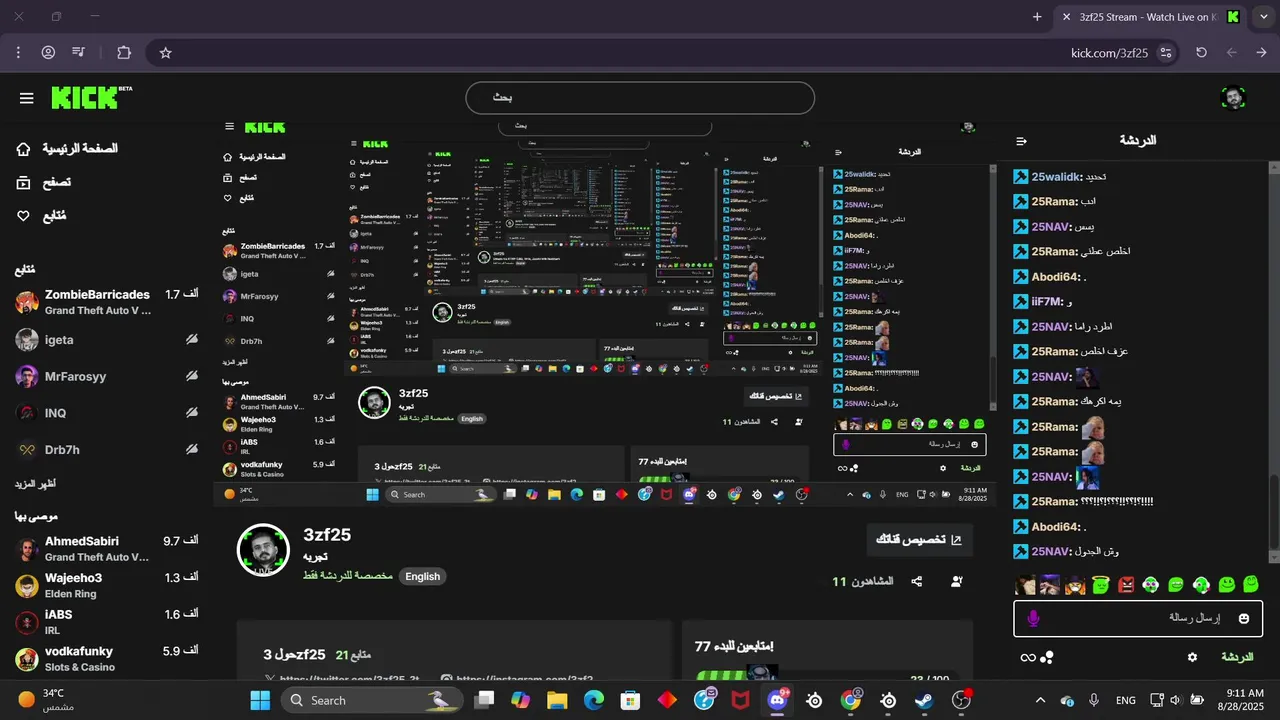Viewport: 1280px width, 720px height.
Task: Go to الصفحة الرئيسية home menu
Action: tap(66, 148)
